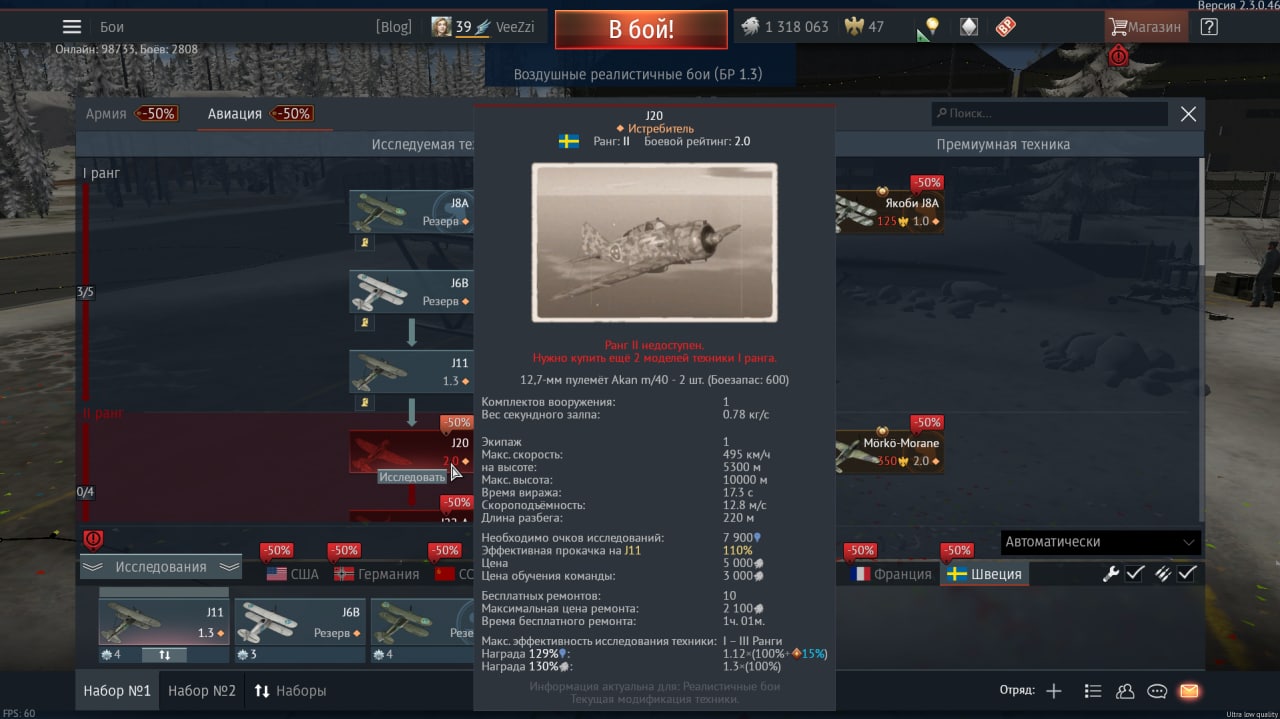Start battle with В бой! button

click(641, 29)
